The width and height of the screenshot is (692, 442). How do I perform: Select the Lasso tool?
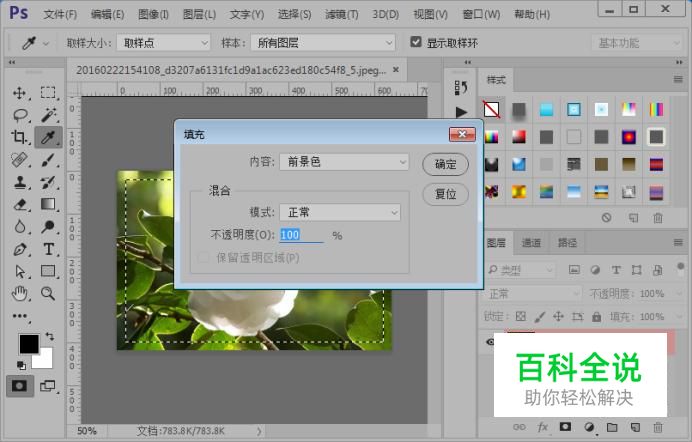click(20, 116)
